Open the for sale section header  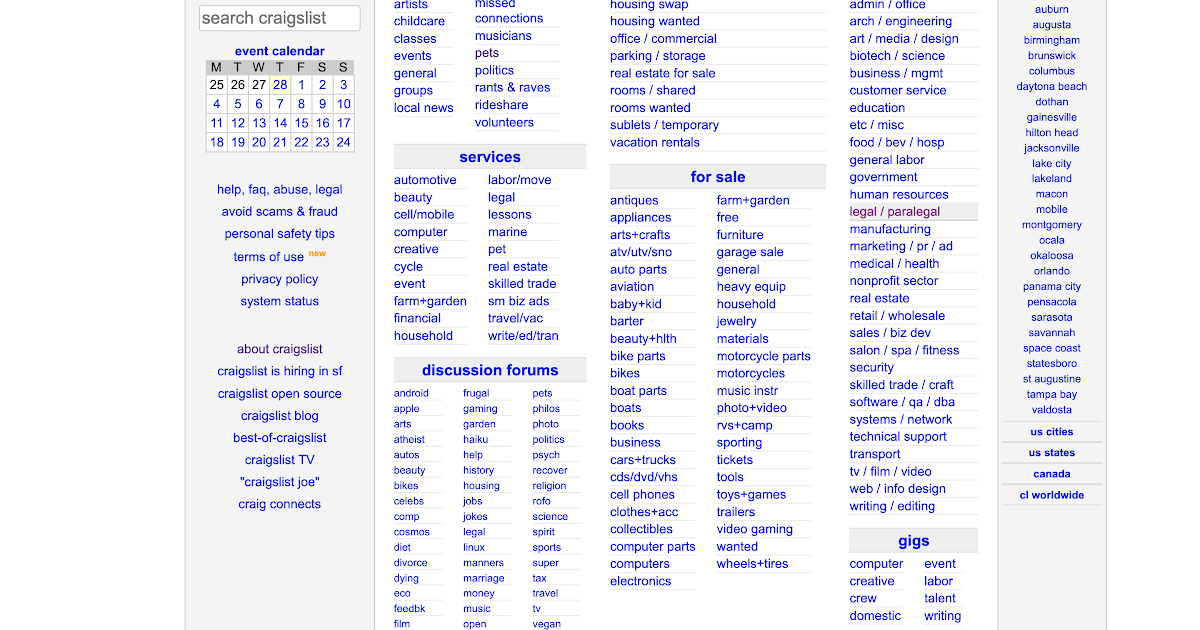pos(718,177)
